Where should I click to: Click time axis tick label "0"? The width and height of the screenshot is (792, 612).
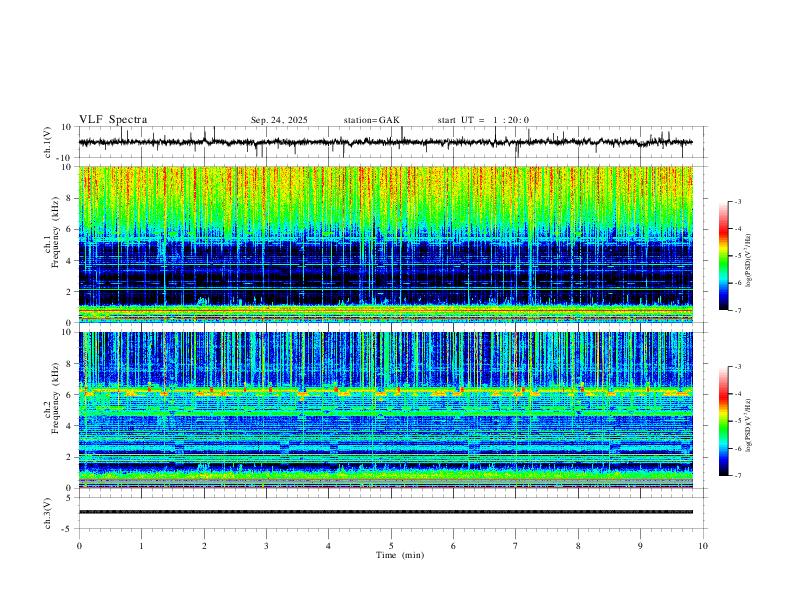point(79,546)
